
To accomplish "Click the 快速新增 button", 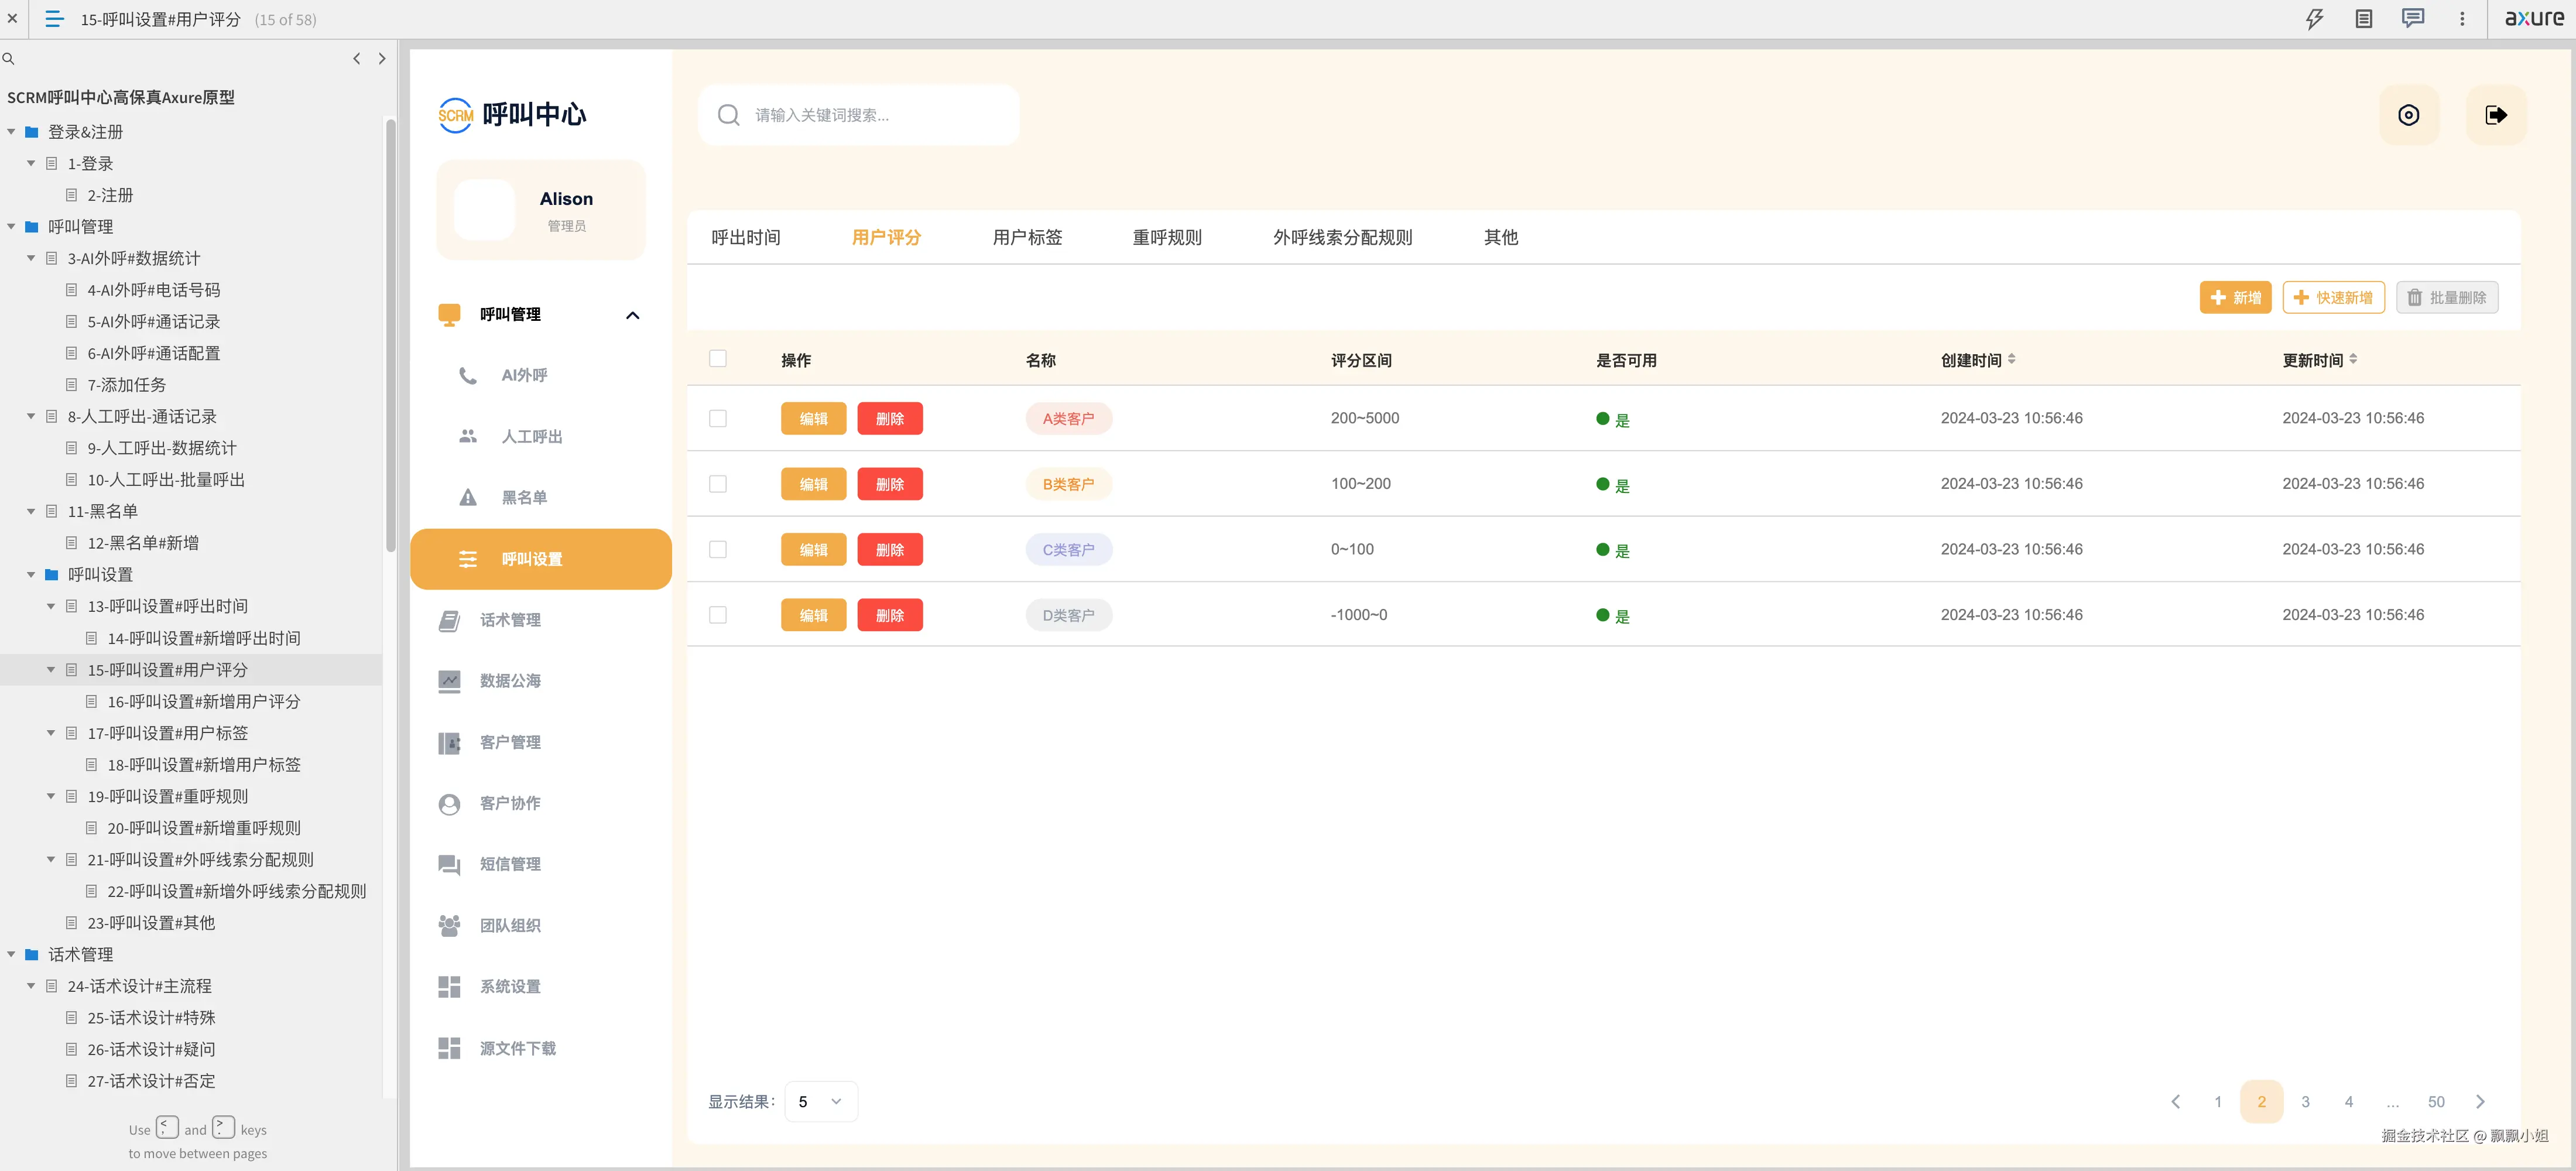I will [2333, 297].
